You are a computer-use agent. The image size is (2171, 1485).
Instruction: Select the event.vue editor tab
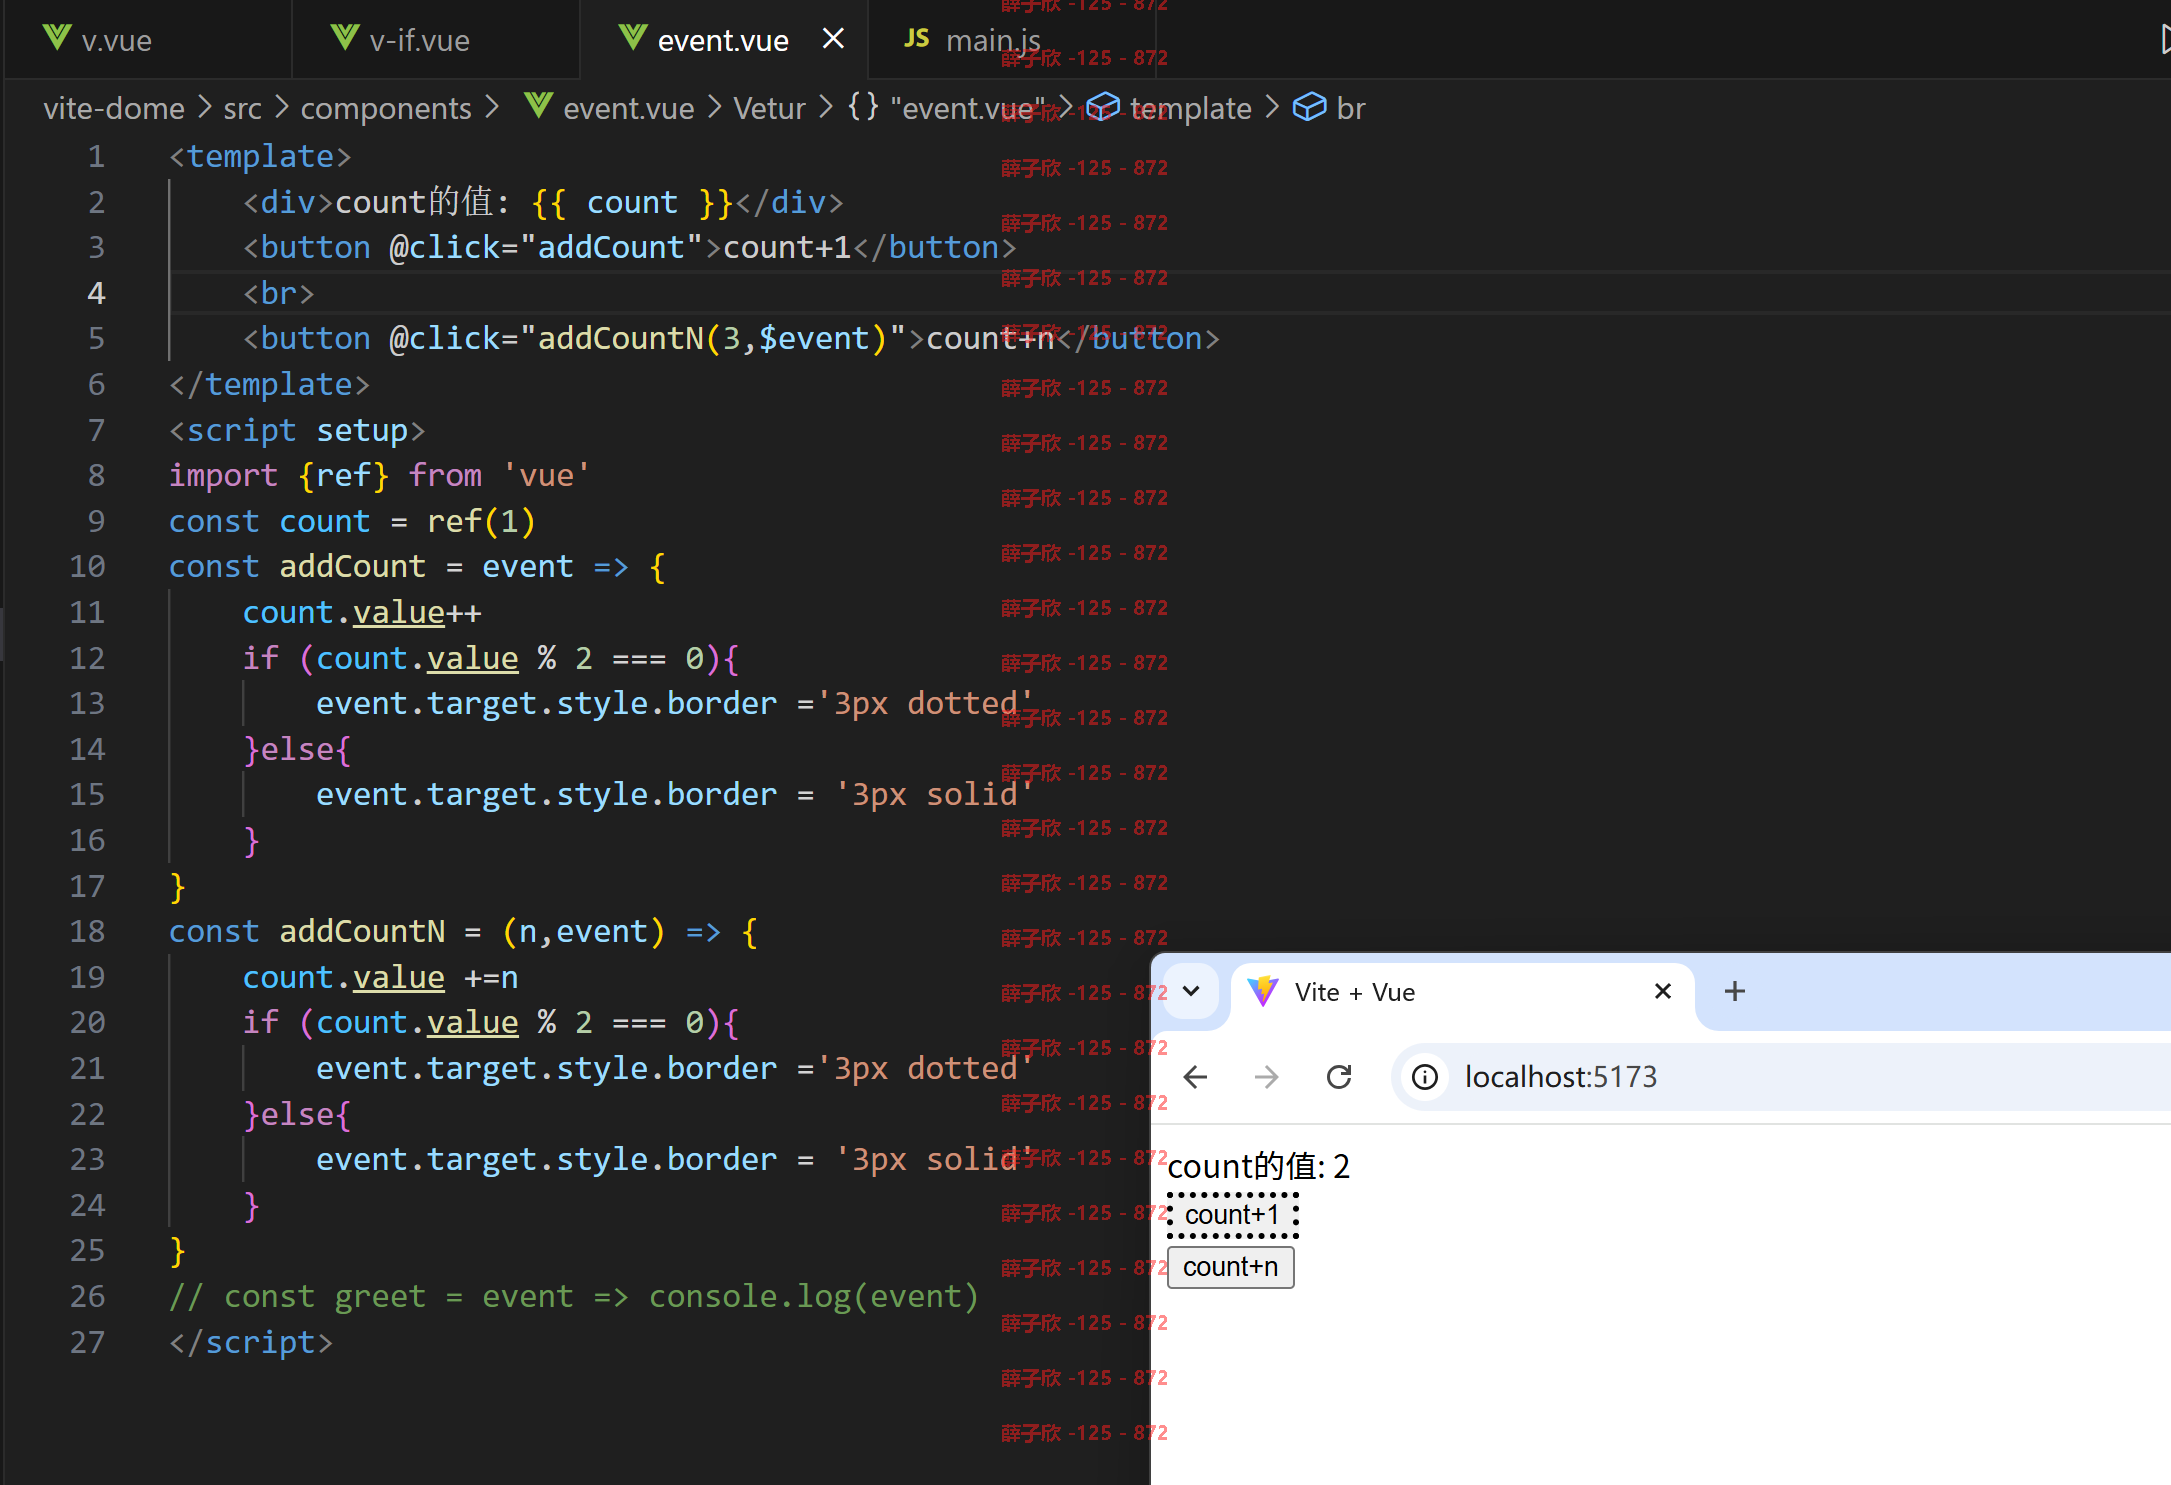click(x=722, y=40)
